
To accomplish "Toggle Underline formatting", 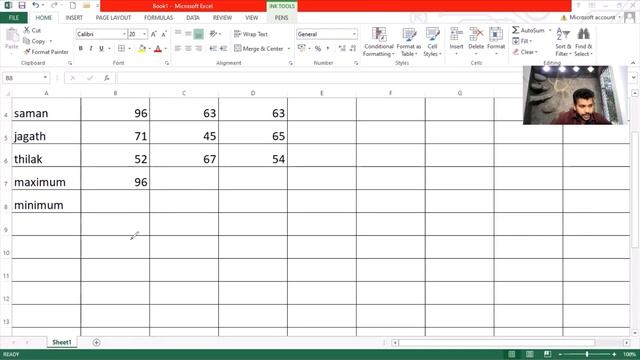I will pyautogui.click(x=101, y=49).
